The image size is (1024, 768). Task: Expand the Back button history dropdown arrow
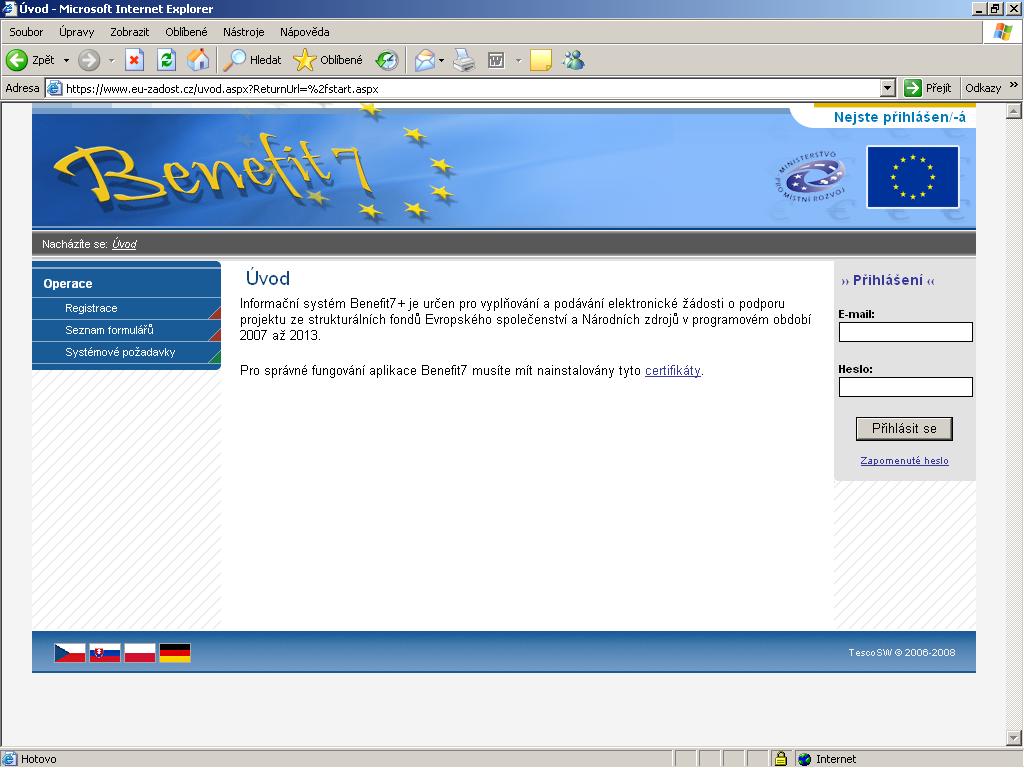point(66,60)
